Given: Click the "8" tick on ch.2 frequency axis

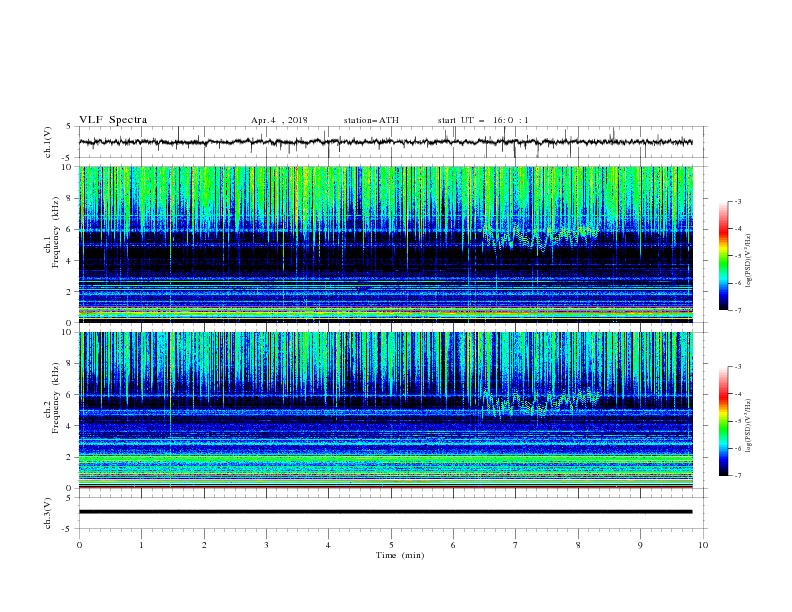Looking at the screenshot, I should click(69, 364).
